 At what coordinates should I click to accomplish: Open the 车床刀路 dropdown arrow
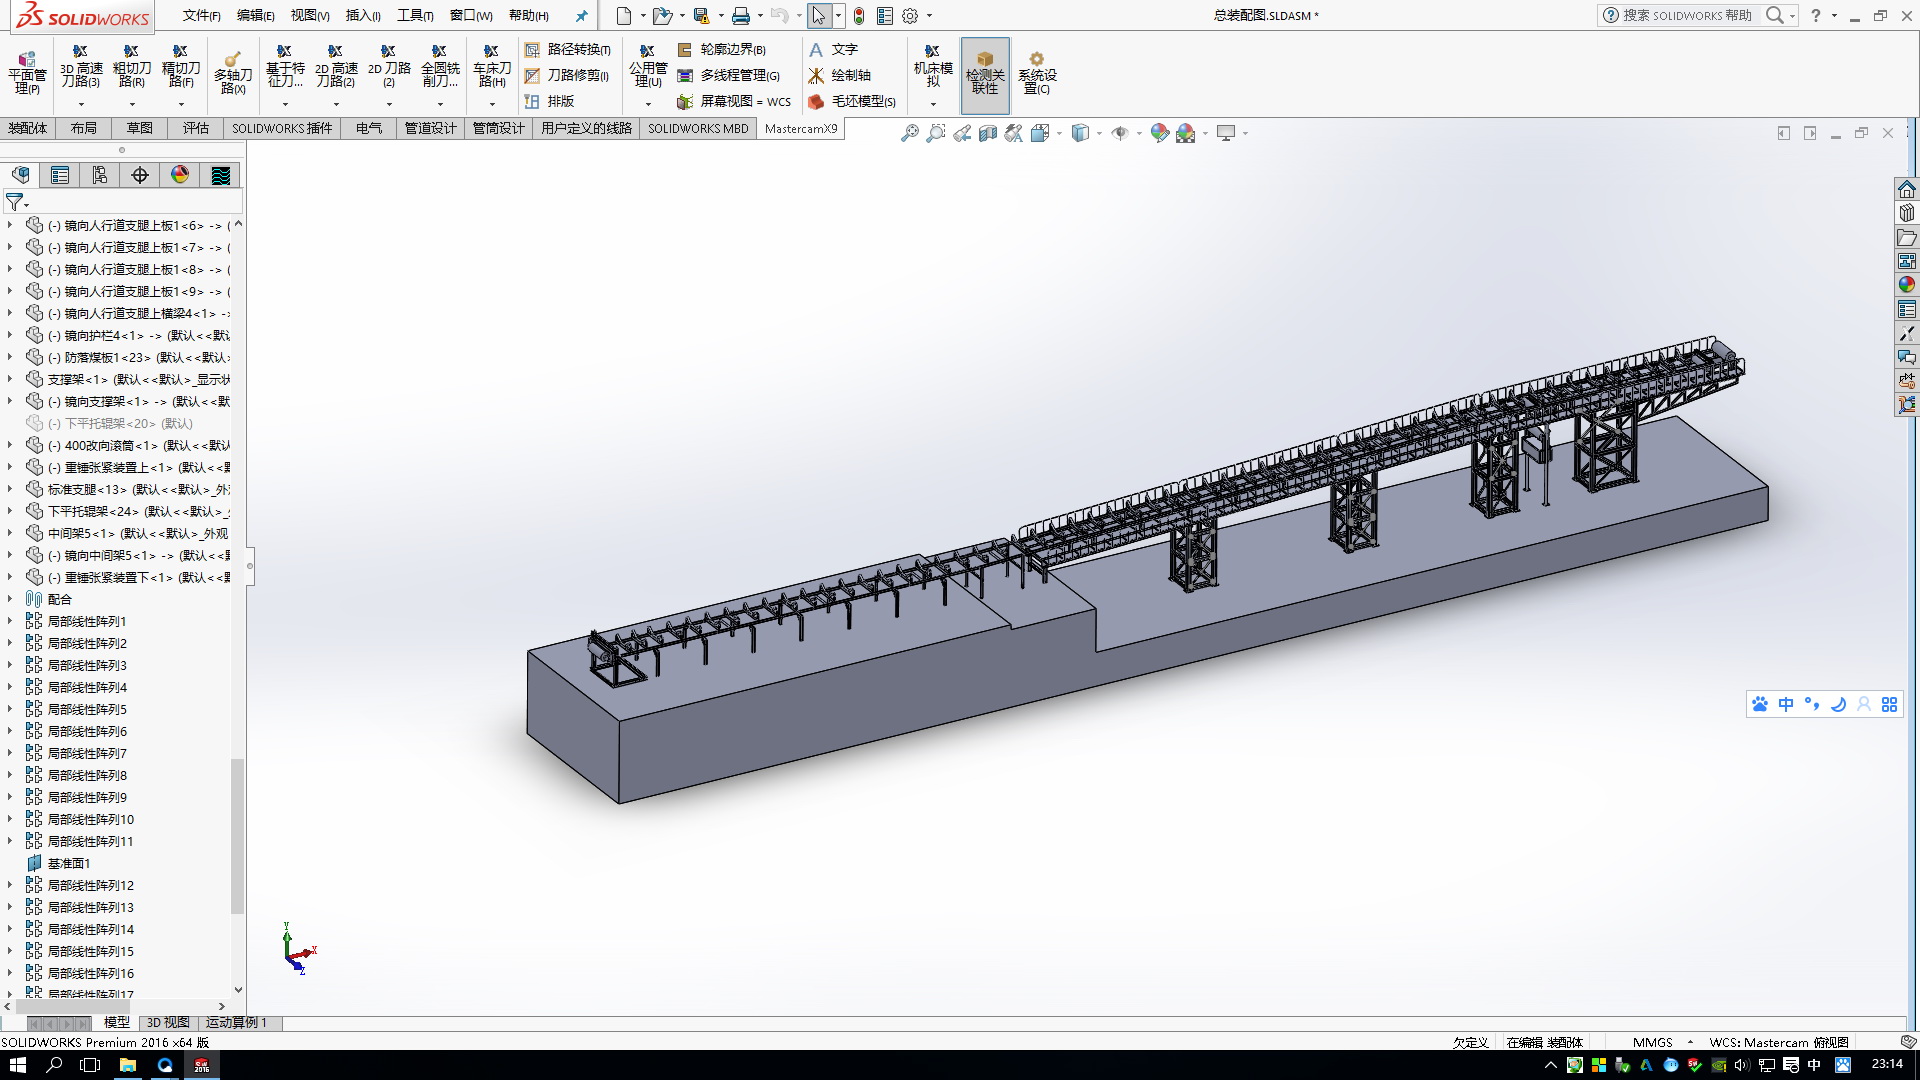491,104
